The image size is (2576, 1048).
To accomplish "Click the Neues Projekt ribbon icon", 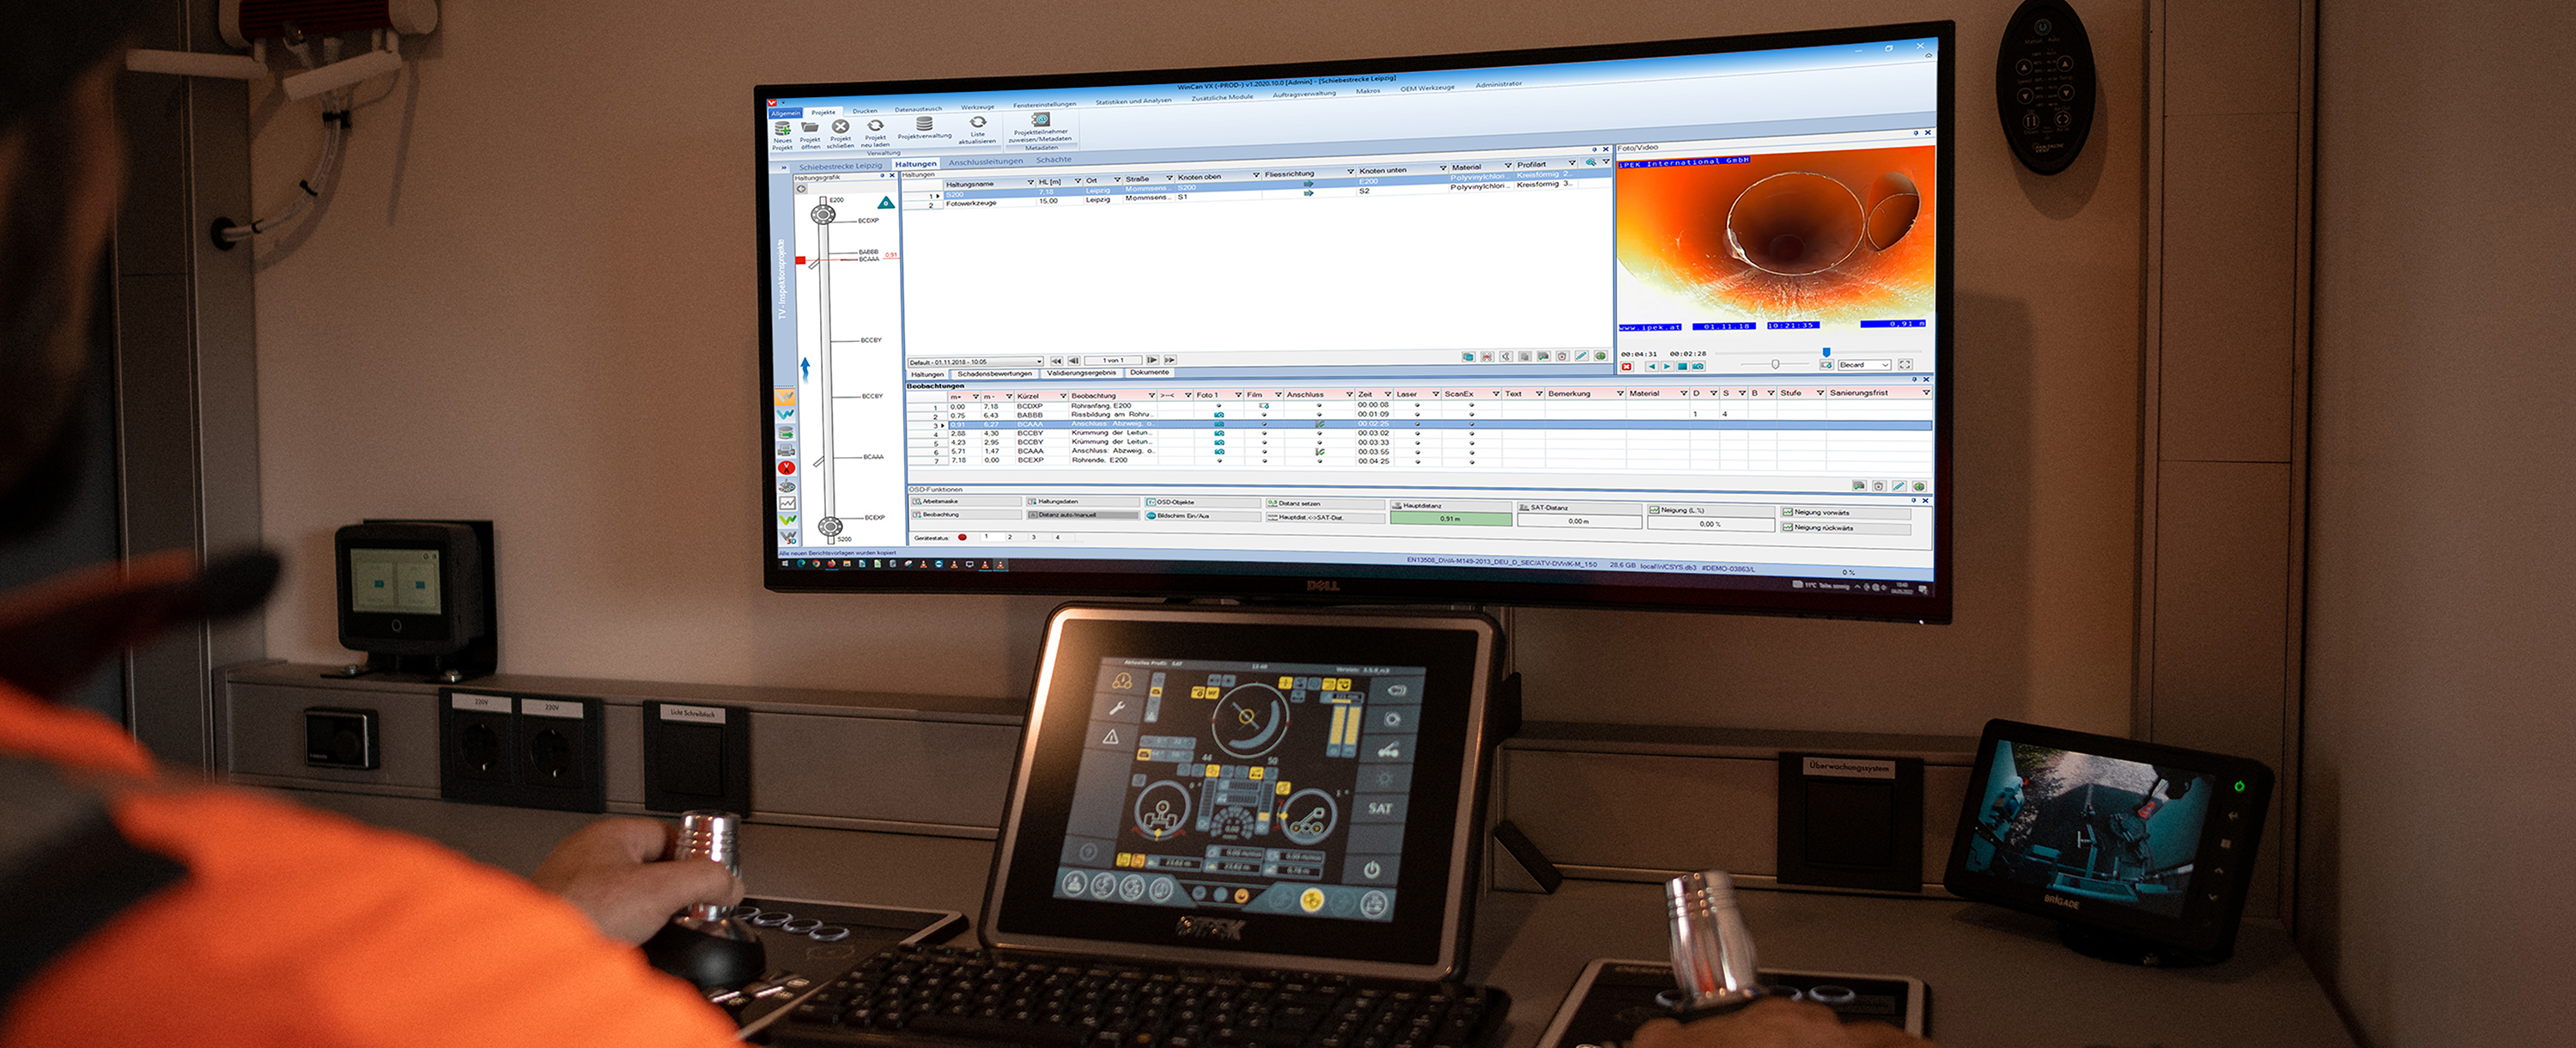I will tap(783, 129).
